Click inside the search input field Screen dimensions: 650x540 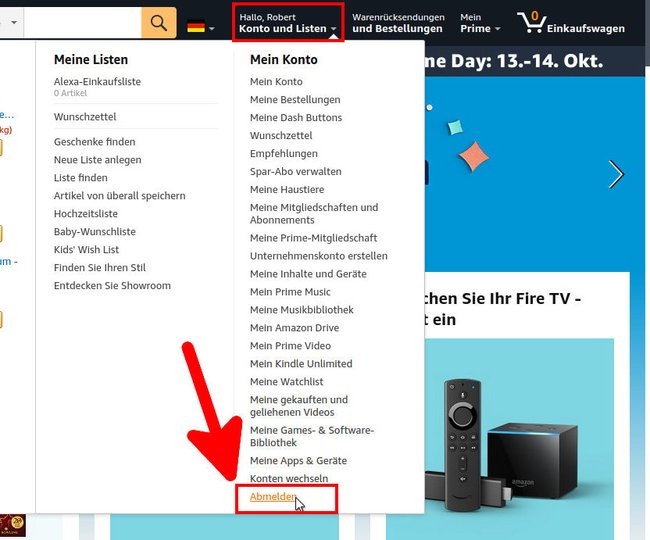pyautogui.click(x=82, y=23)
